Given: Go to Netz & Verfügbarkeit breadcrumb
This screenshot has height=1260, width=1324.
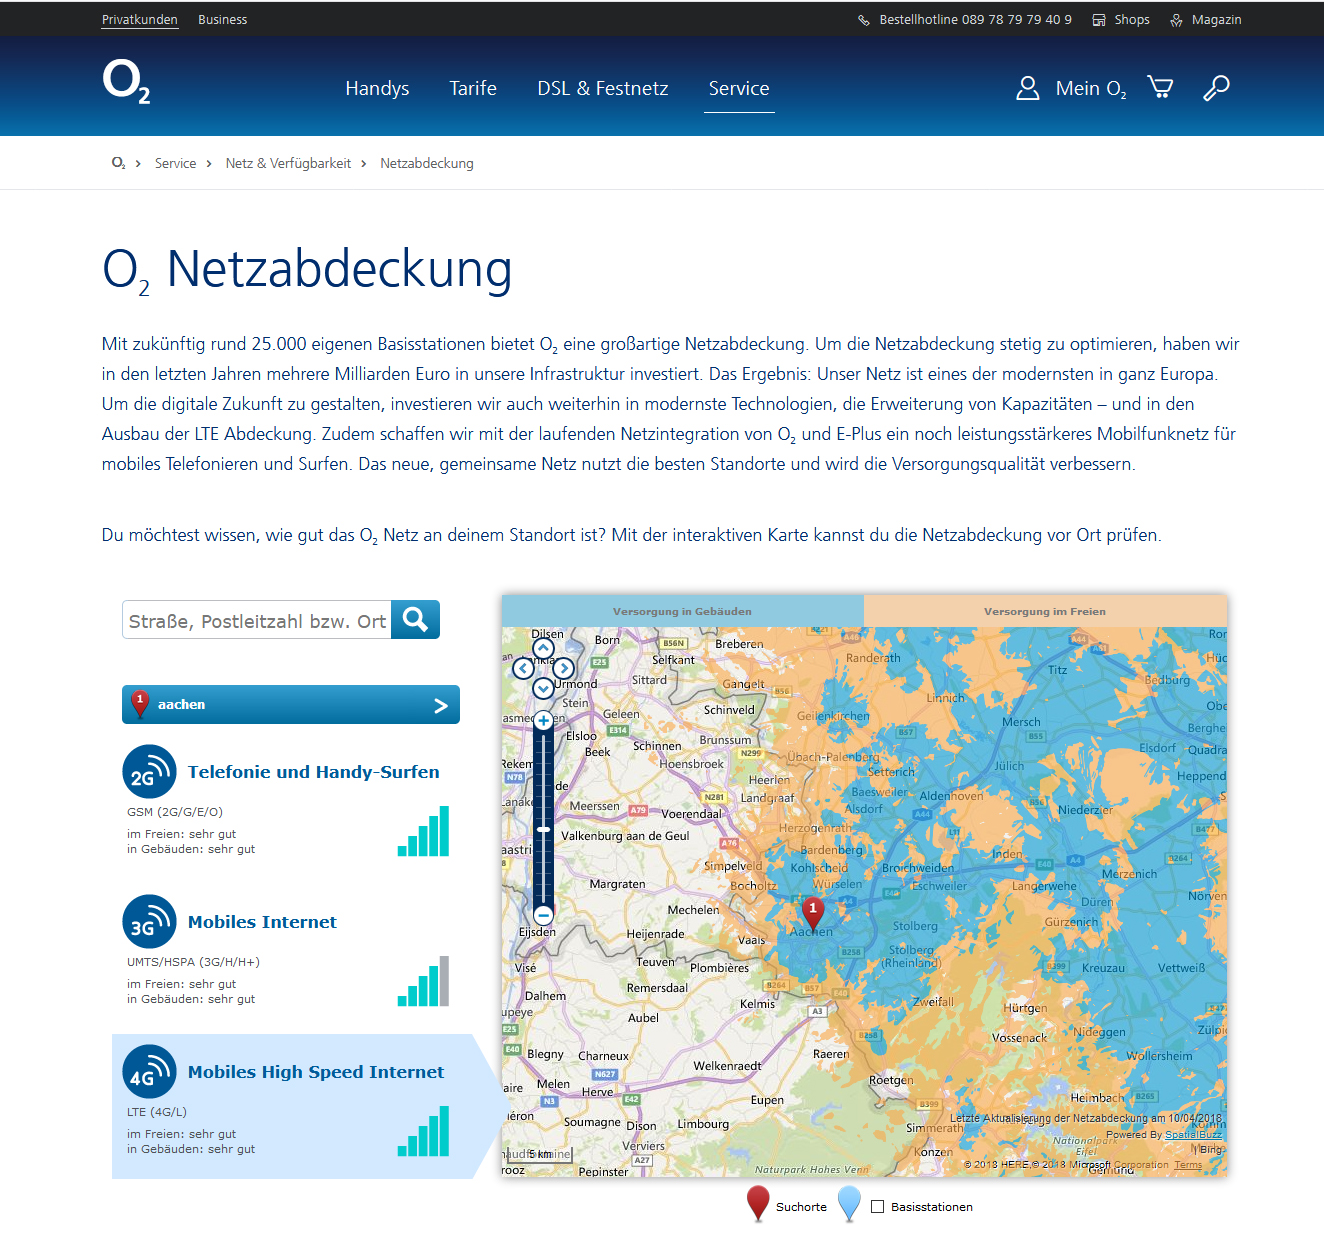Looking at the screenshot, I should click(x=288, y=163).
